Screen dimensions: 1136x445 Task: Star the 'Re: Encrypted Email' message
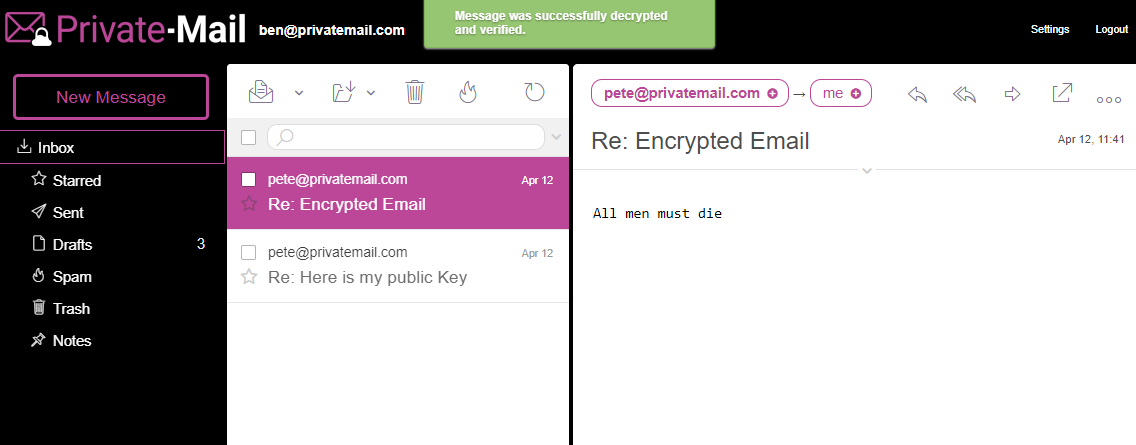click(x=249, y=204)
